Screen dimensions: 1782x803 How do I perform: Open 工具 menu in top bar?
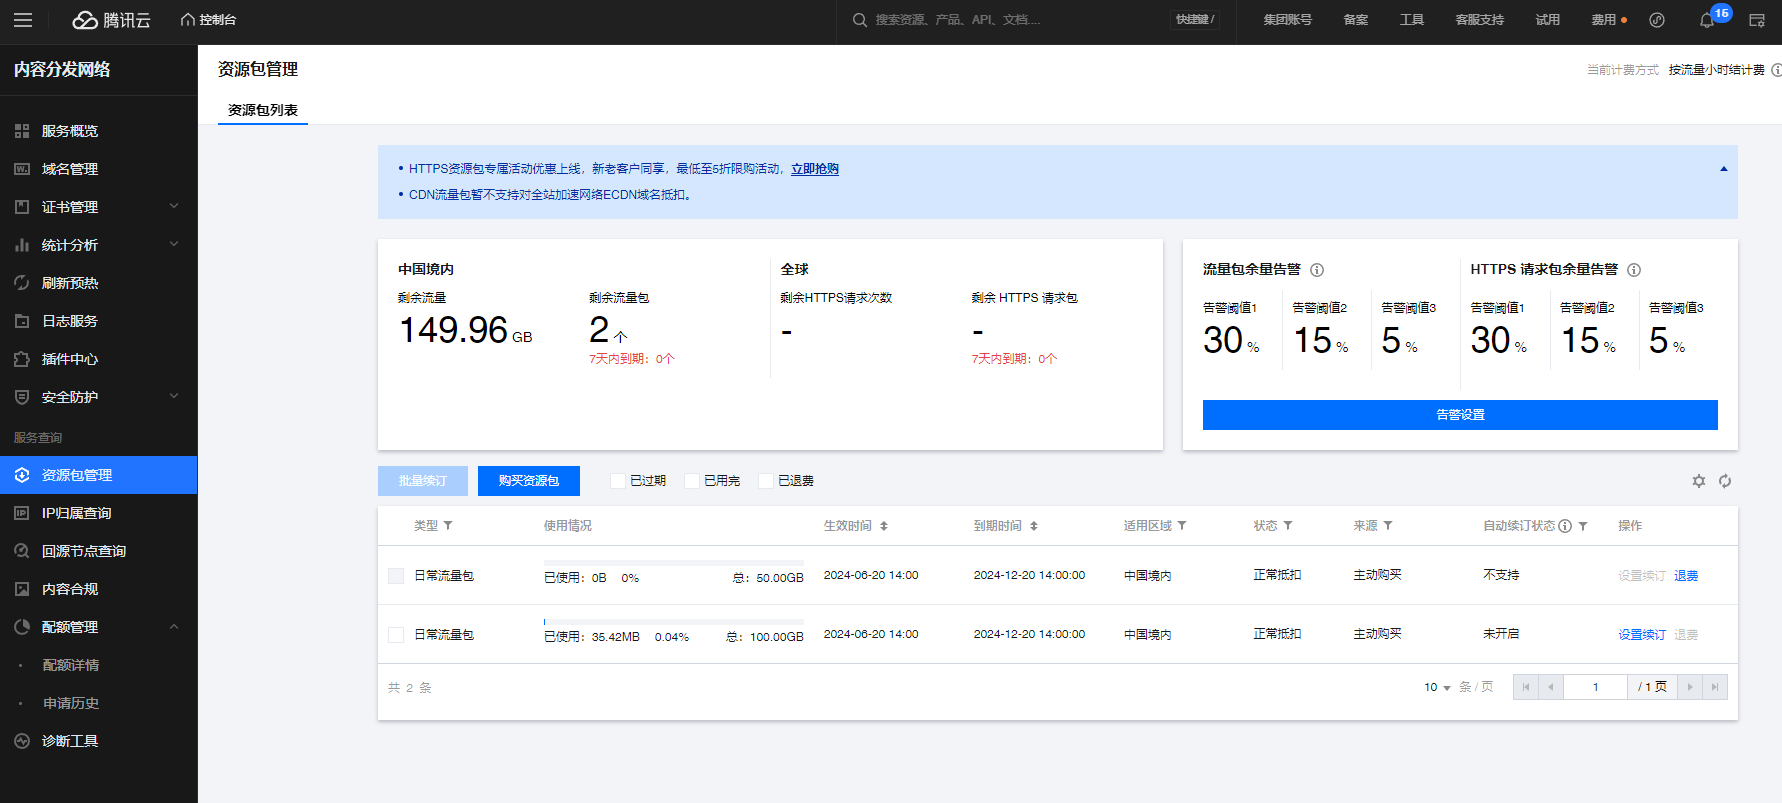coord(1412,20)
